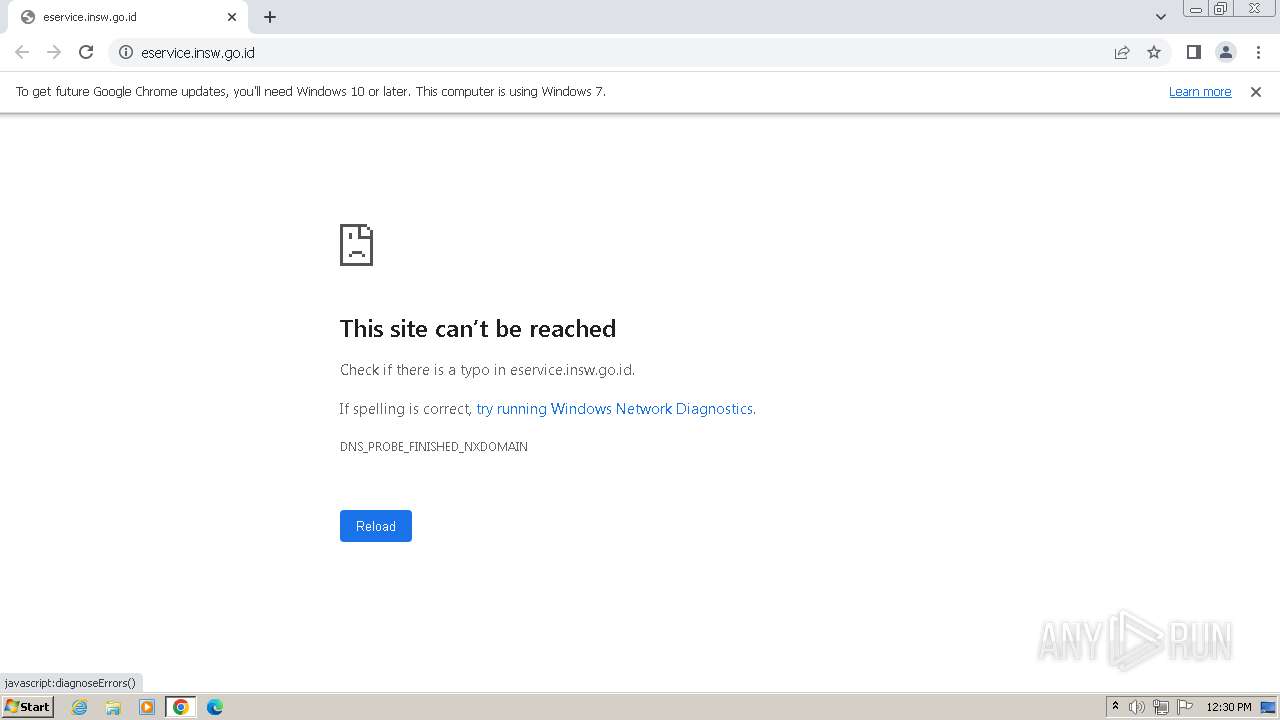
Task: Dismiss the Chrome update notification bar
Action: click(x=1256, y=92)
